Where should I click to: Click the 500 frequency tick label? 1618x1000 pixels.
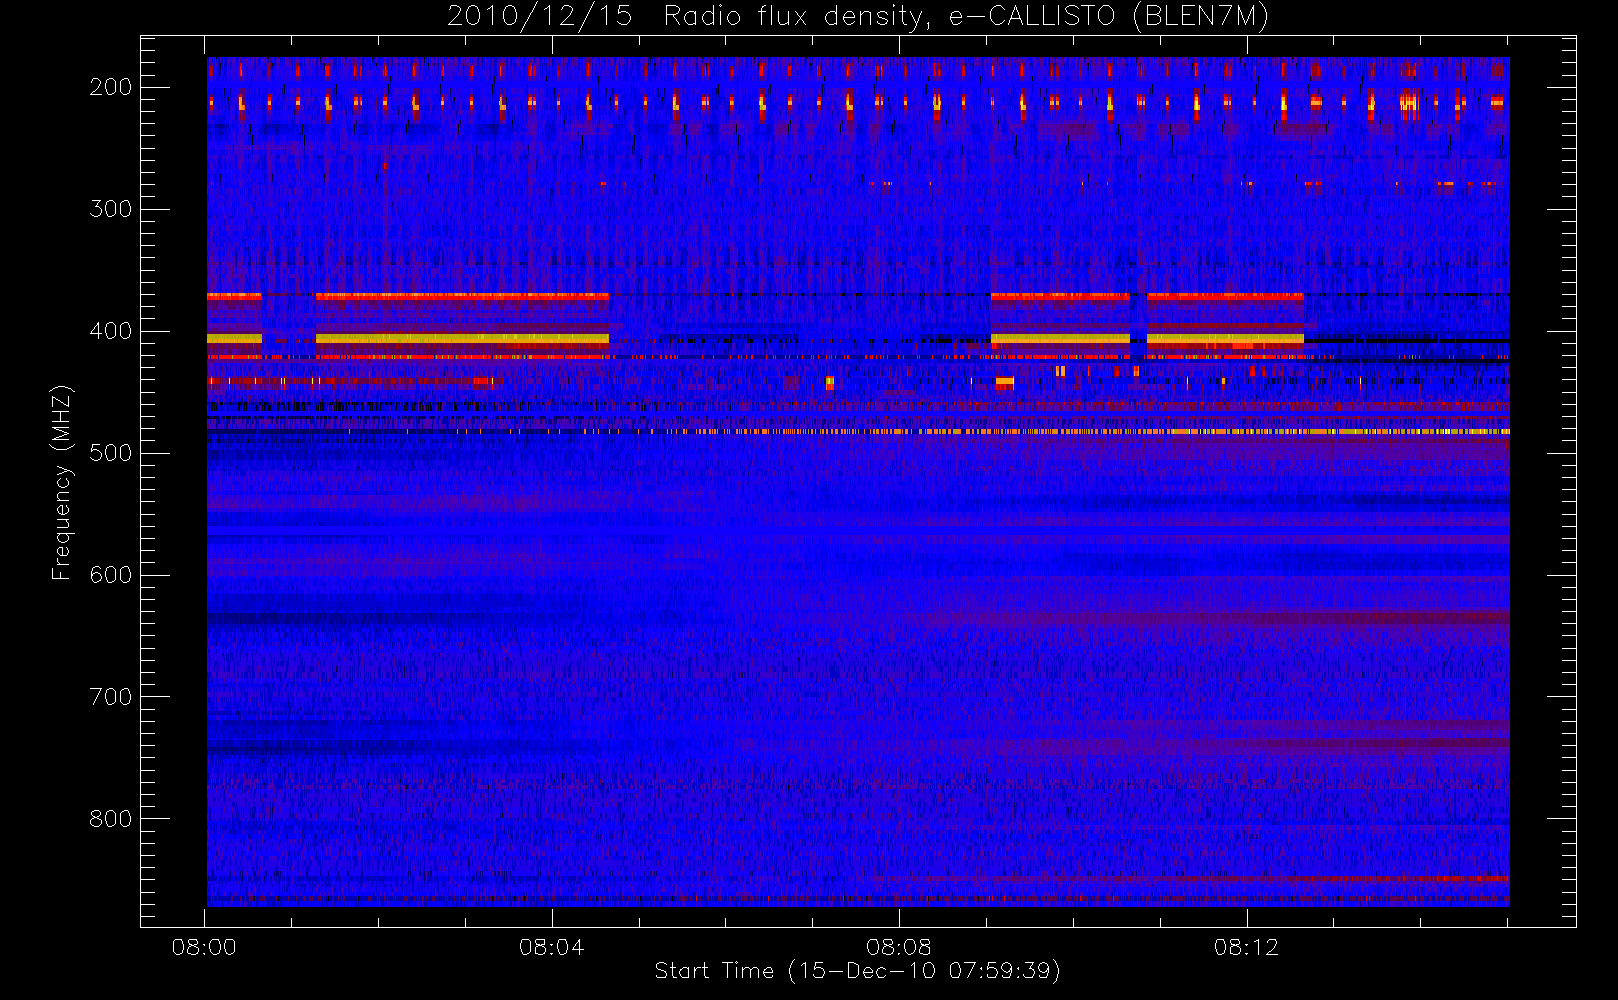110,453
